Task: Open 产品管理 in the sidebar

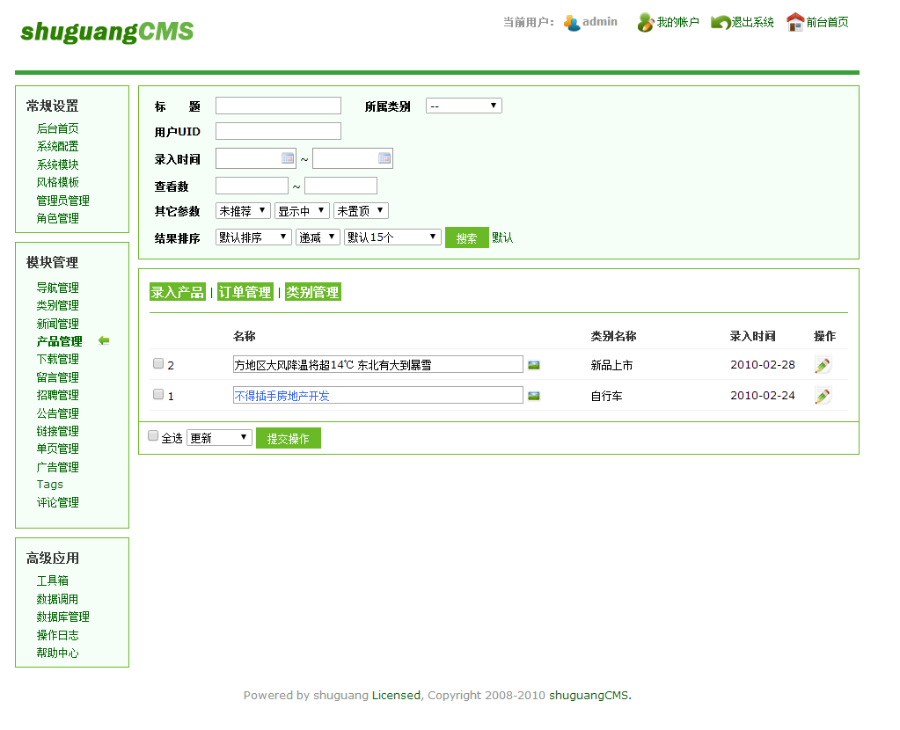Action: (56, 341)
